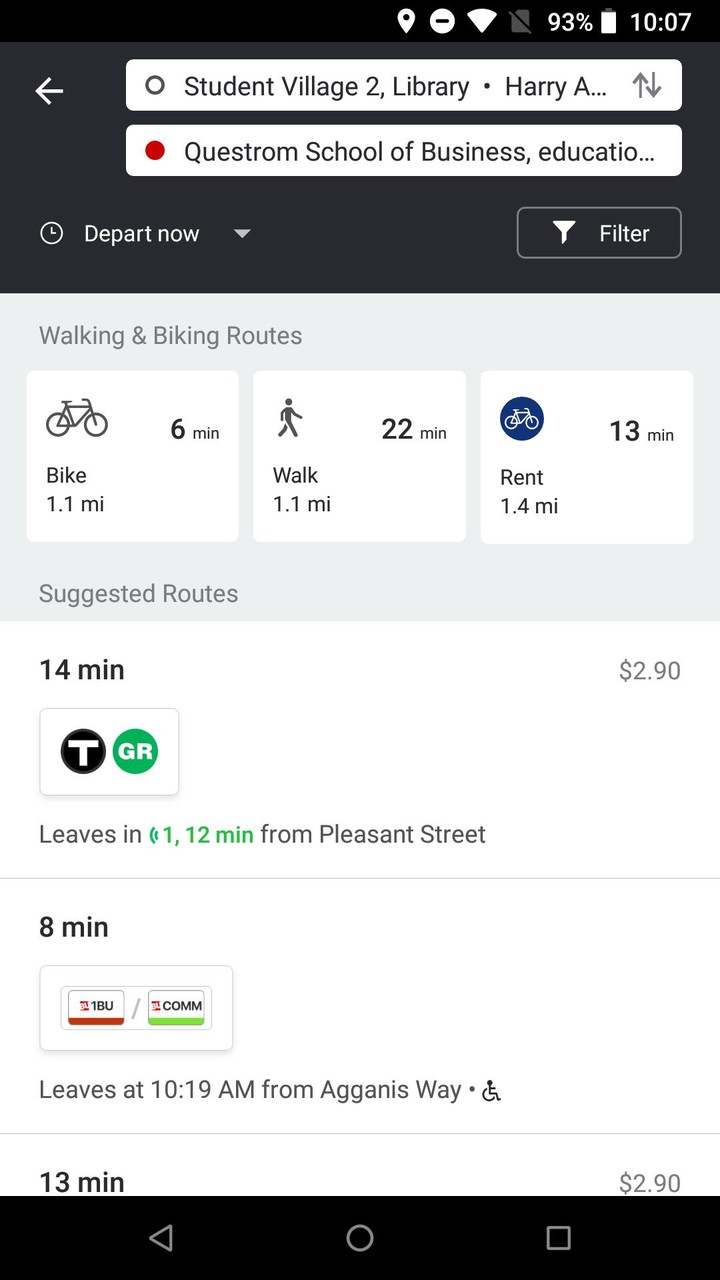
Task: Edit the Questrom School of Business destination
Action: pos(404,151)
